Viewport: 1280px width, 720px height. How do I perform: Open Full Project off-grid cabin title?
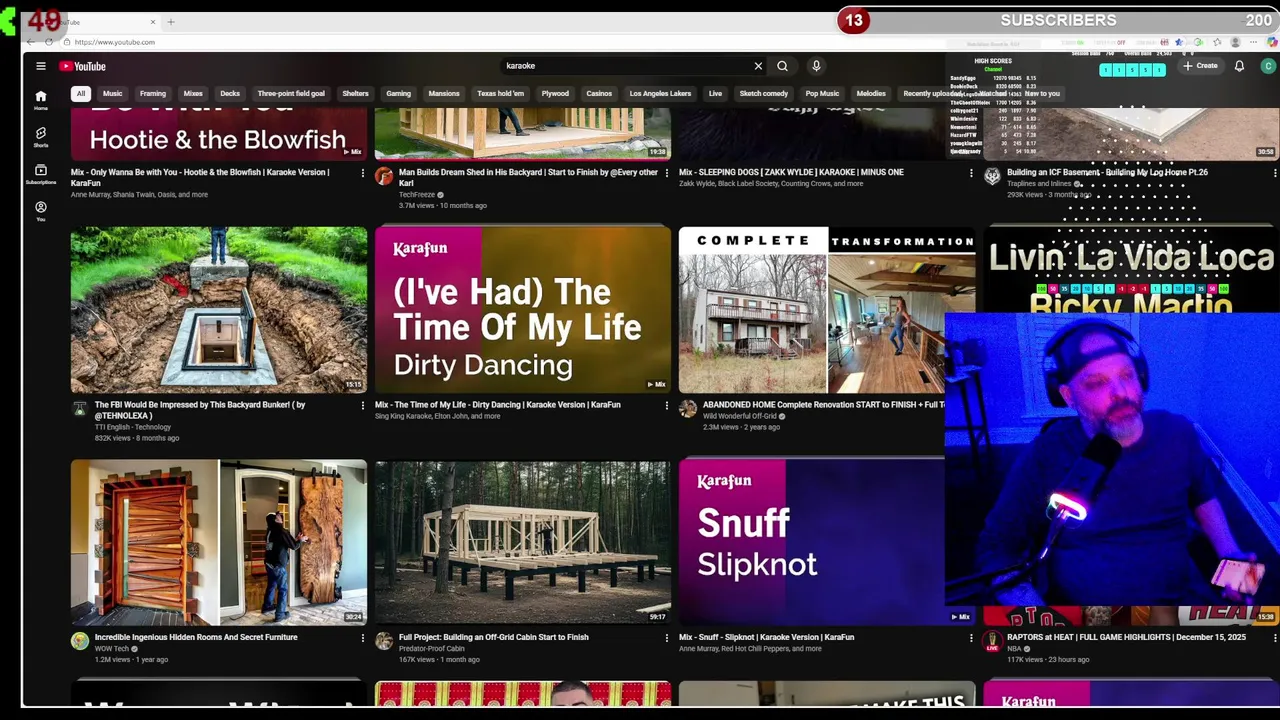point(494,637)
